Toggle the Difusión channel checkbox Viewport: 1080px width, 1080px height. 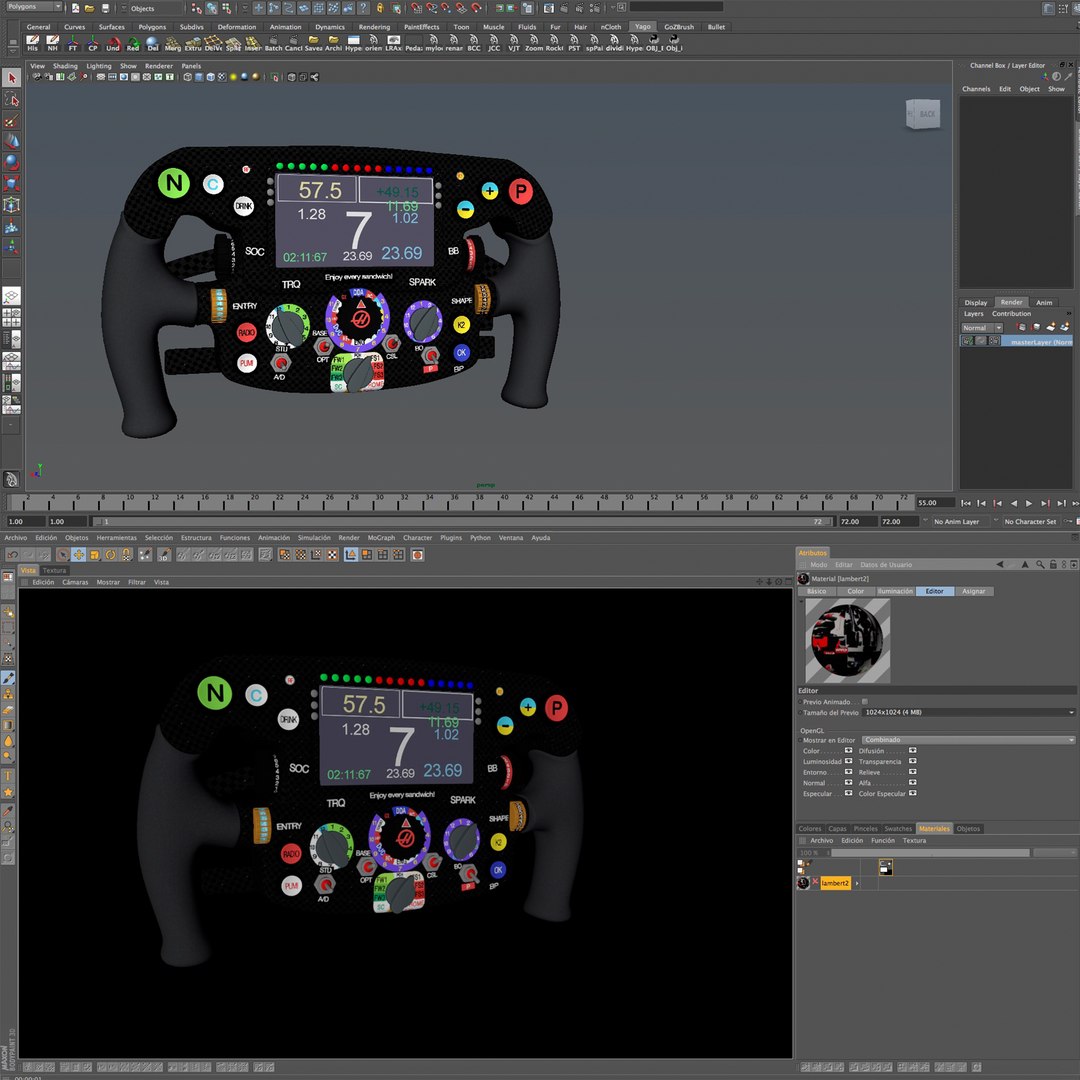(x=913, y=751)
